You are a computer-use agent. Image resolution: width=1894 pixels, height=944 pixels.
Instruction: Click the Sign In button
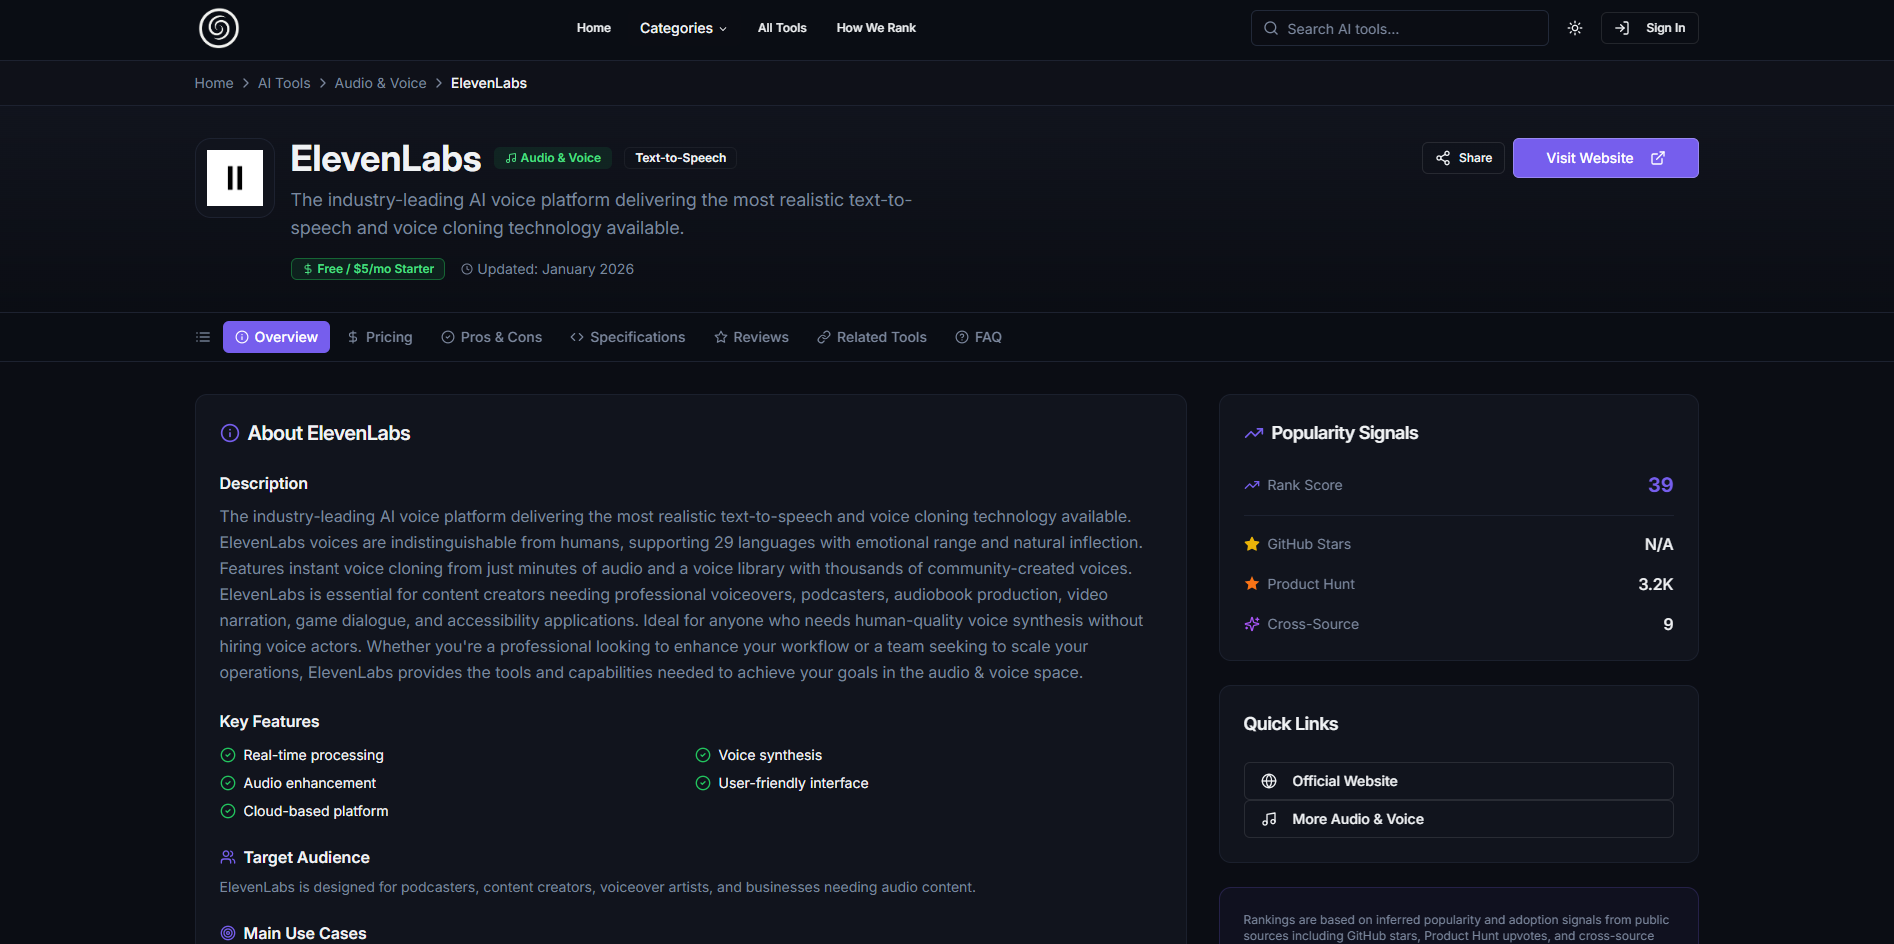click(1649, 28)
